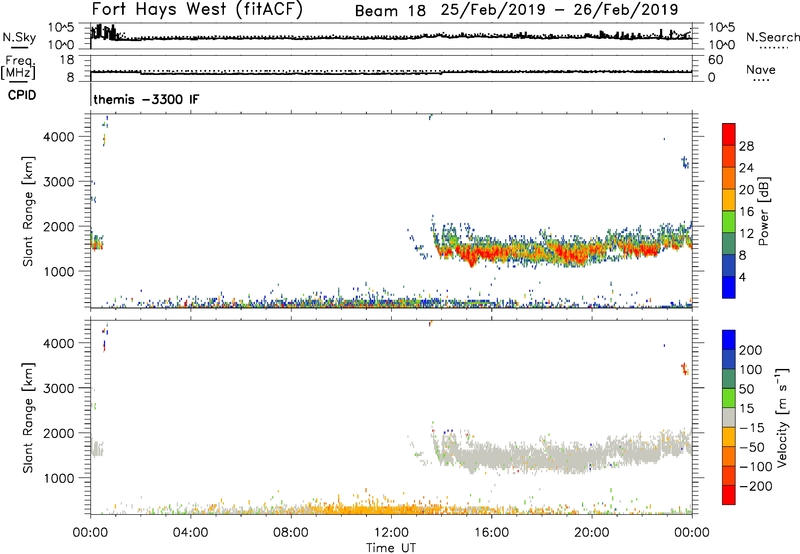The height and width of the screenshot is (554, 800).
Task: Click the 'N.Search' legend label
Action: tap(772, 37)
